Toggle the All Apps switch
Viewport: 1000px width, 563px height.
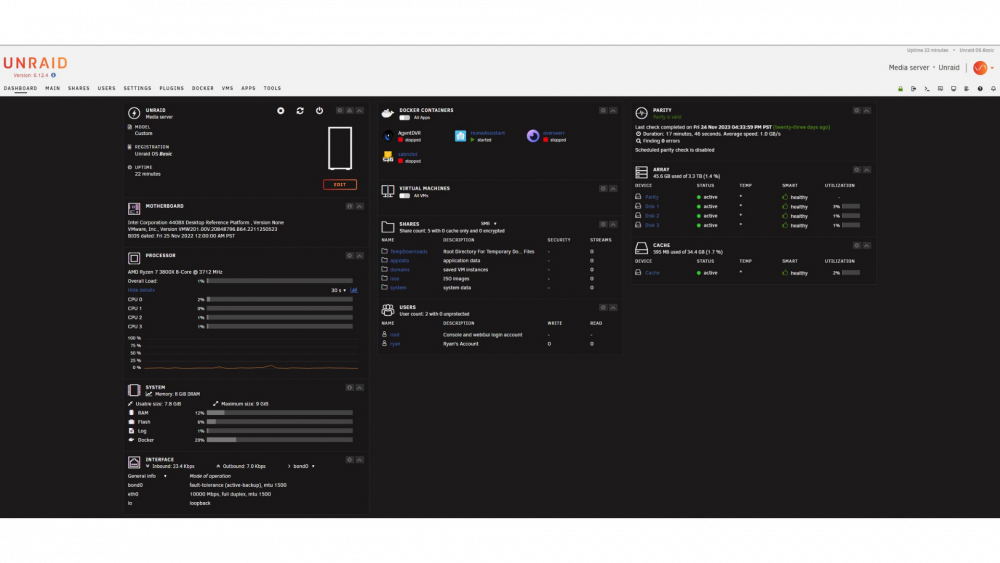pos(404,118)
